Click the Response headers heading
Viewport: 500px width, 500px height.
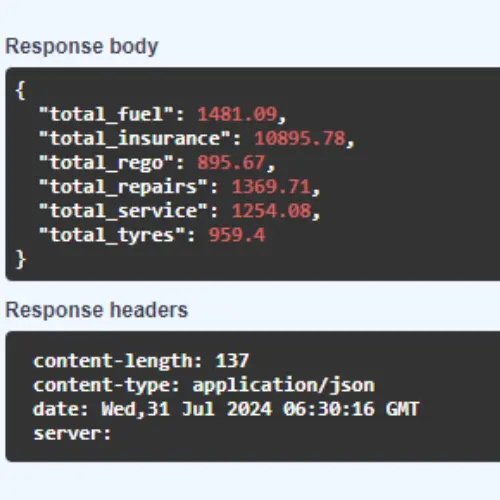(x=97, y=310)
